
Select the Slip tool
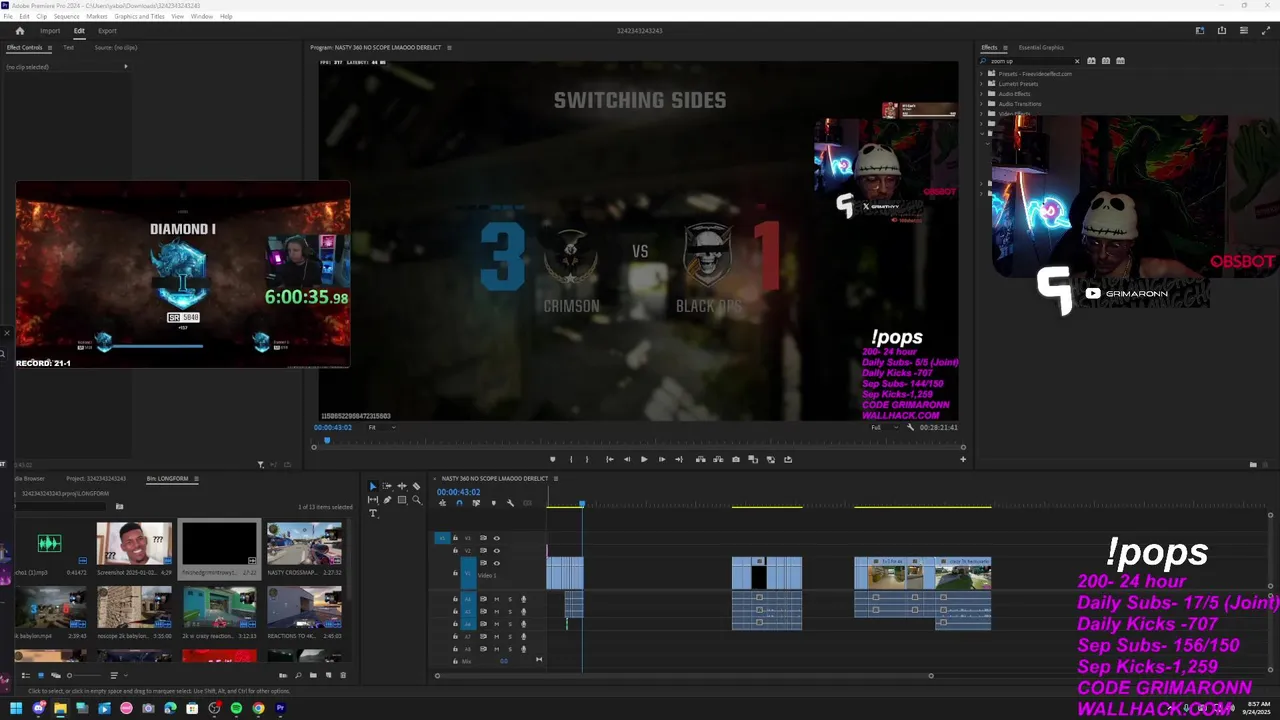click(372, 500)
